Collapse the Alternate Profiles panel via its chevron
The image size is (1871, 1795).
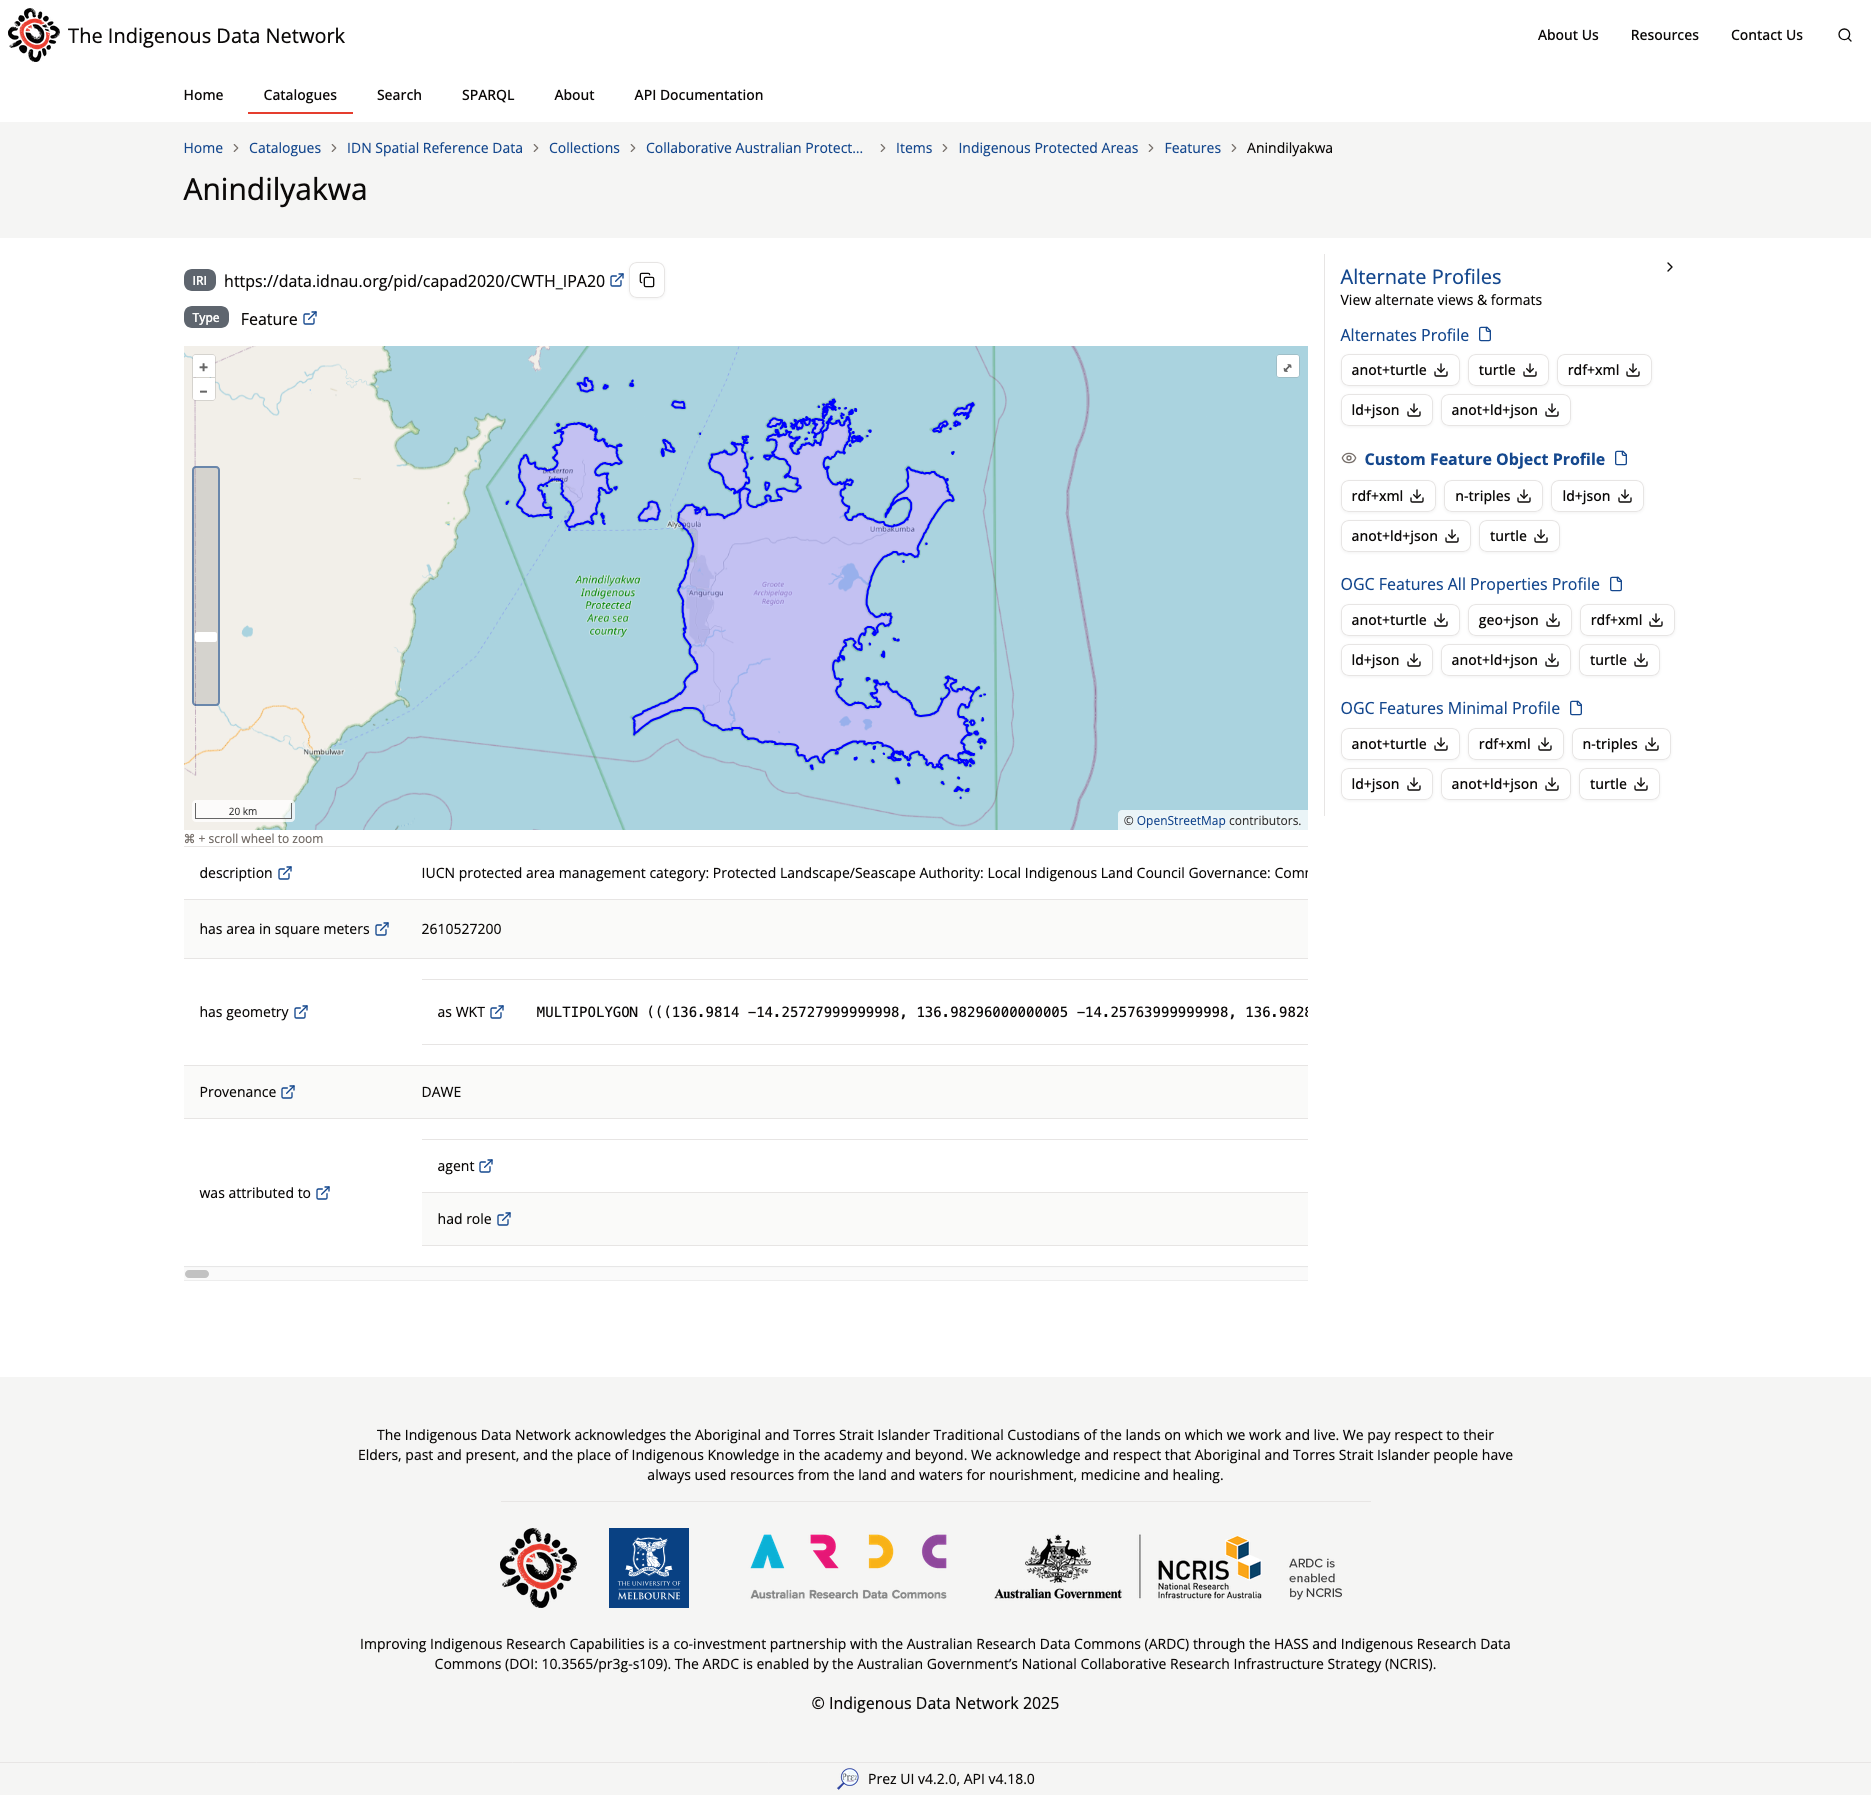click(1670, 267)
